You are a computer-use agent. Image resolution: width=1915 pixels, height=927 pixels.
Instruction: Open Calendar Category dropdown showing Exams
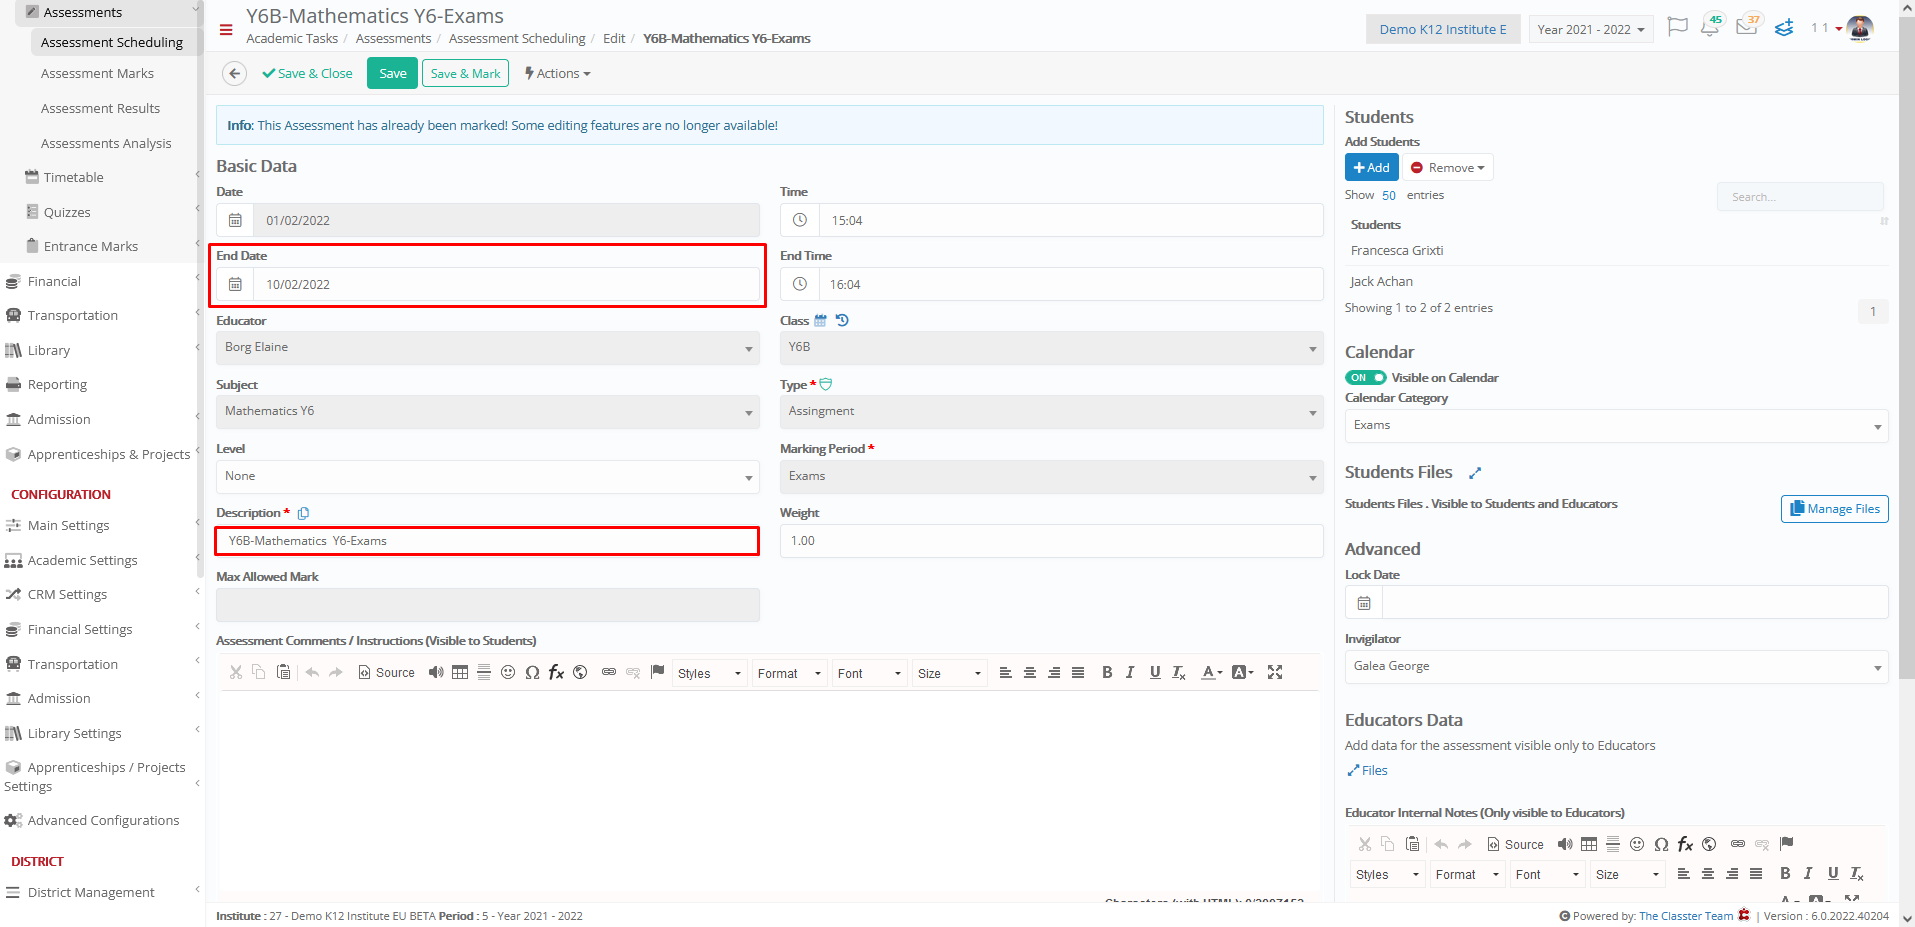tap(1616, 426)
